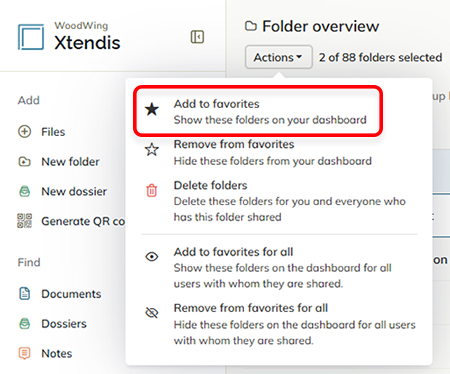Screen dimensions: 450x374
Task: Click the red trash icon for Delete folders
Action: tap(152, 190)
